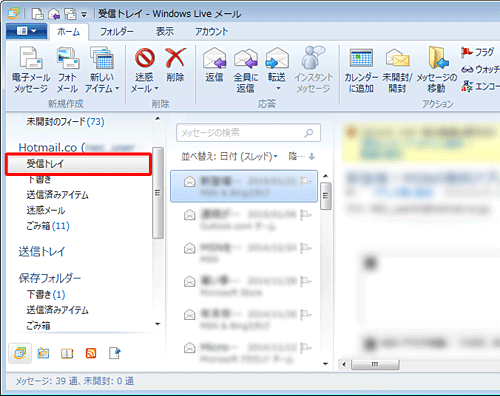Click the メッセージの検索 search field
Viewport: 500px width, 396px height.
pos(248,133)
